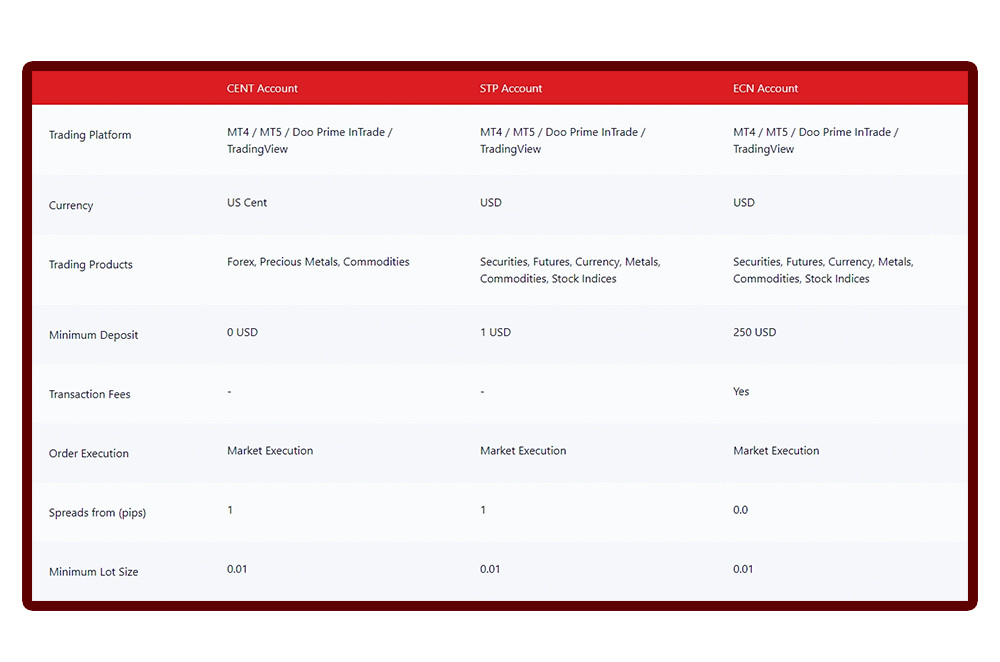Select the STP Account trading platform text
The width and height of the screenshot is (1000, 662).
(562, 141)
